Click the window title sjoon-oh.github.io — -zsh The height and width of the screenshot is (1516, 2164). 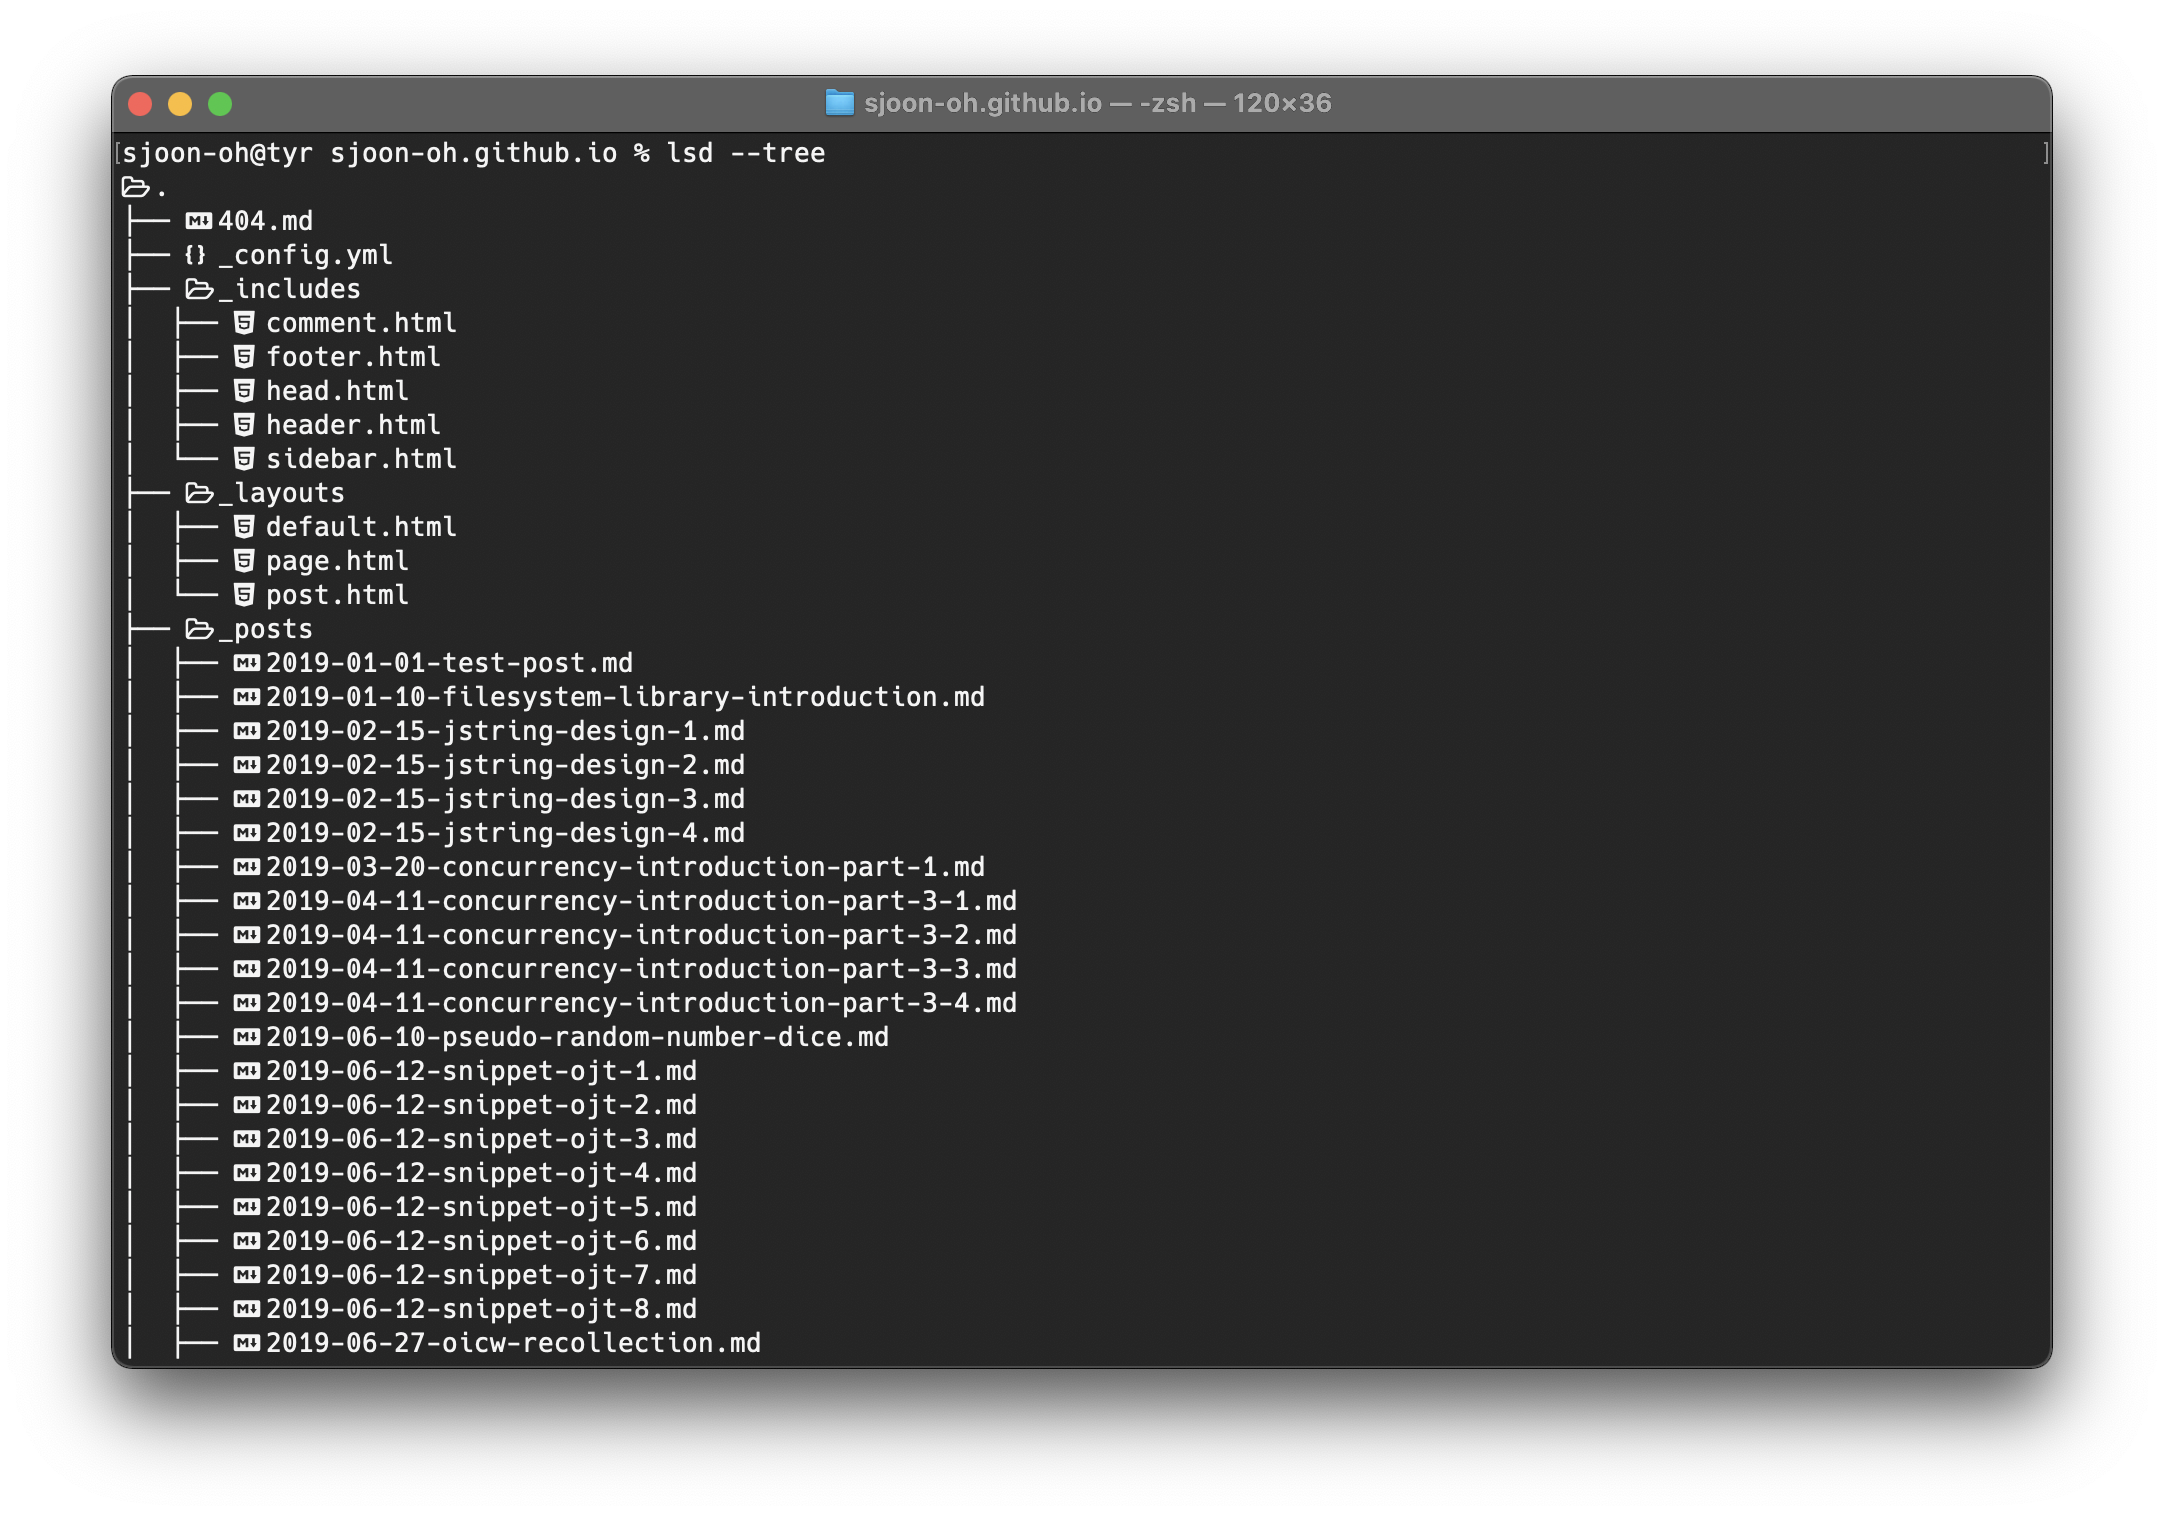[x=1030, y=103]
